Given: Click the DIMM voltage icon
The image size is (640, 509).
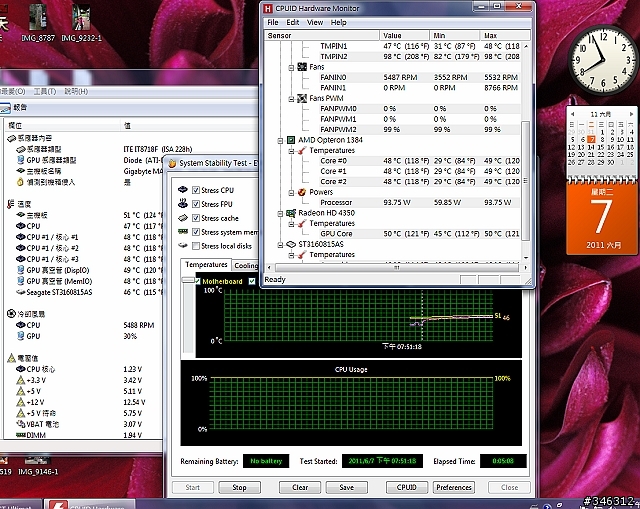Looking at the screenshot, I should (20, 435).
